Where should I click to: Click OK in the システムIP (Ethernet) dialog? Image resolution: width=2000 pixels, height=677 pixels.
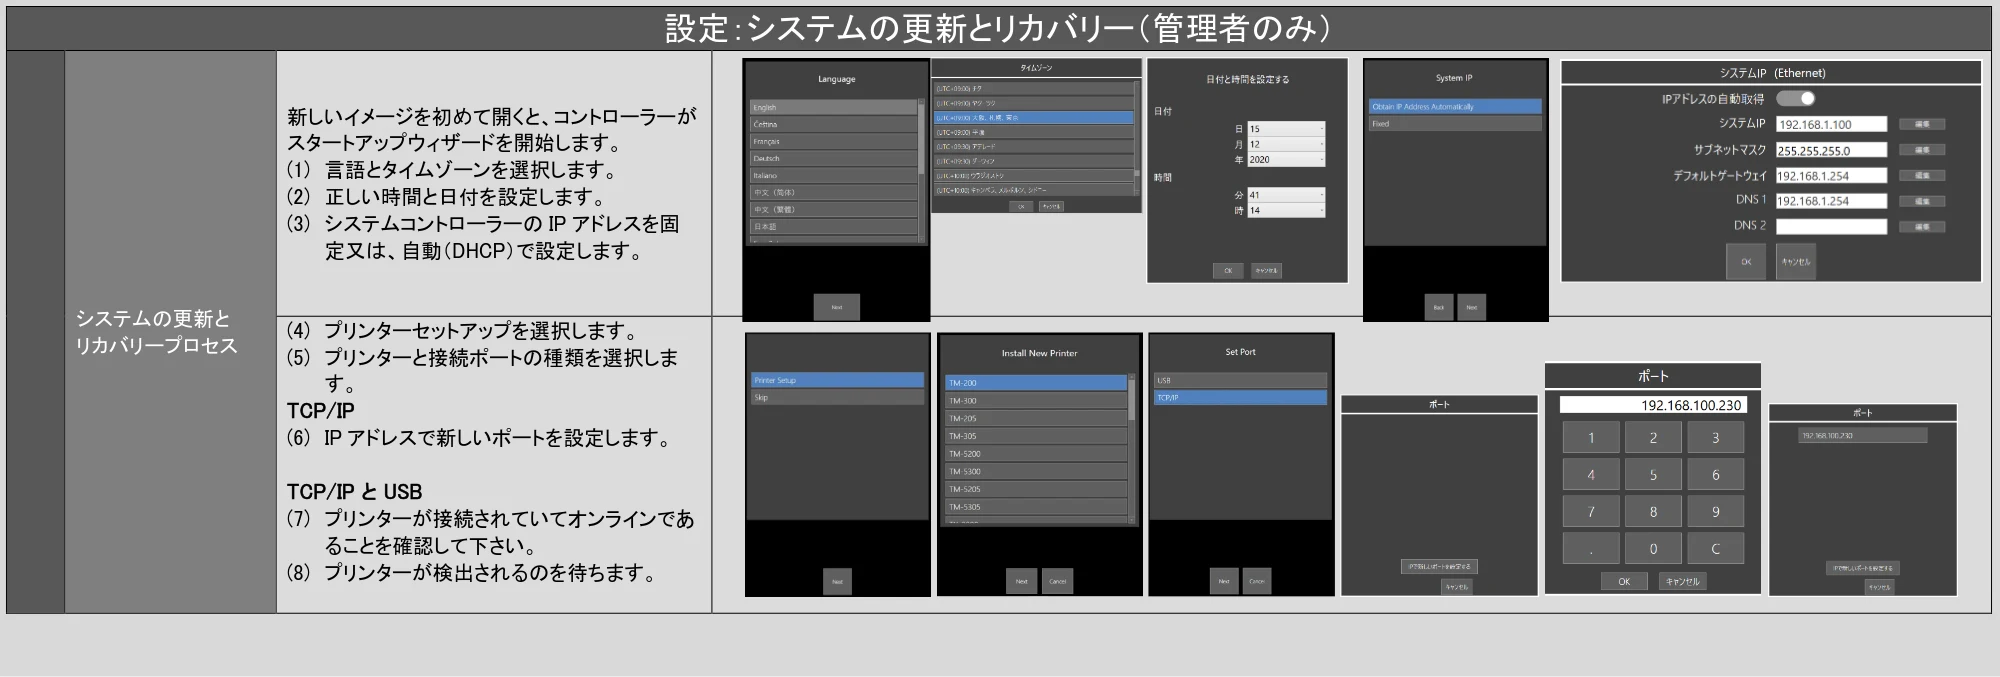[1746, 261]
